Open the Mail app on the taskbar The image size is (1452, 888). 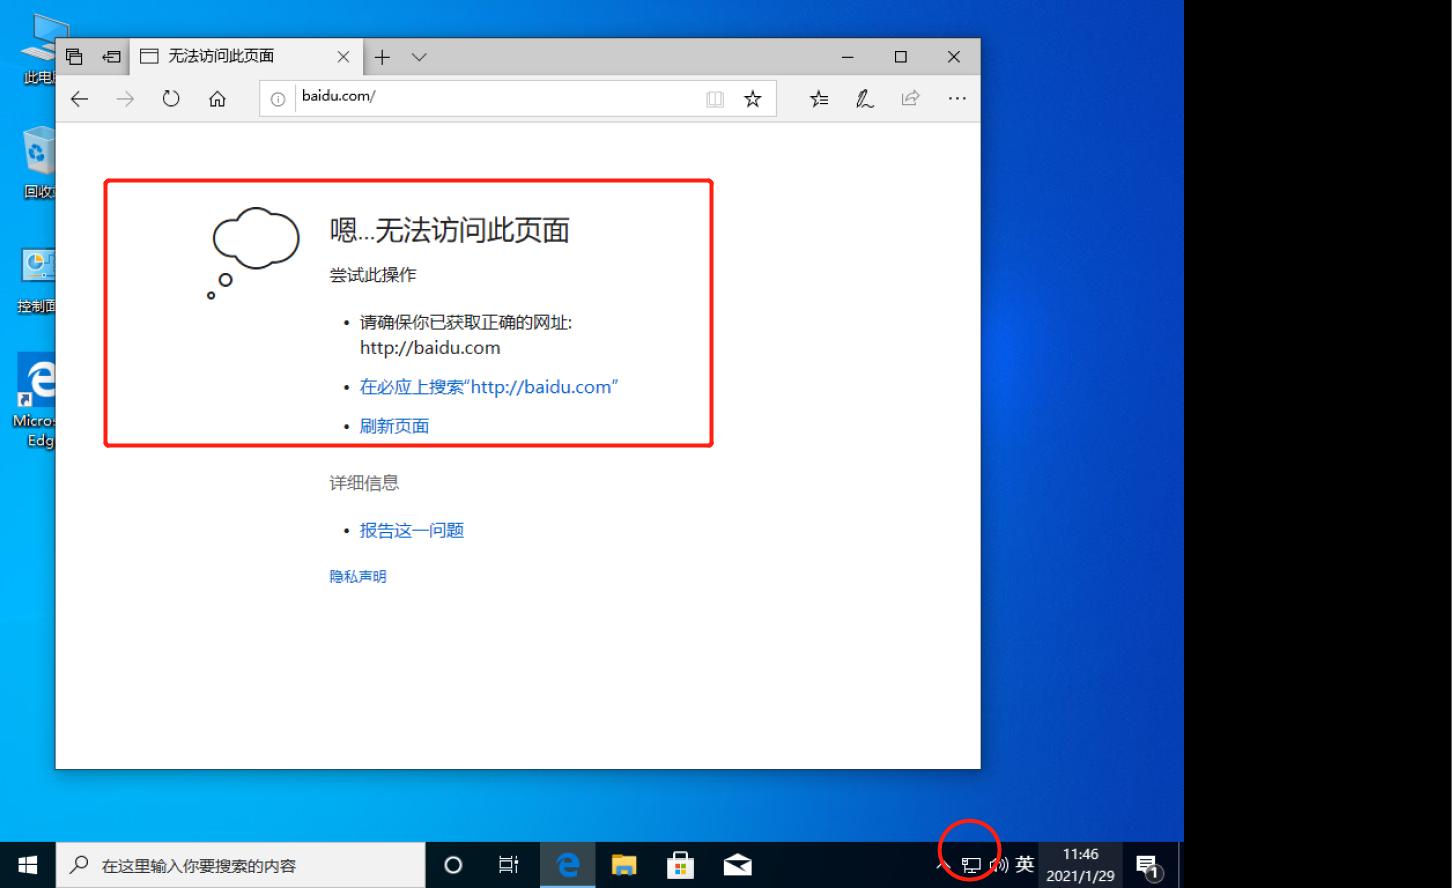pyautogui.click(x=737, y=865)
